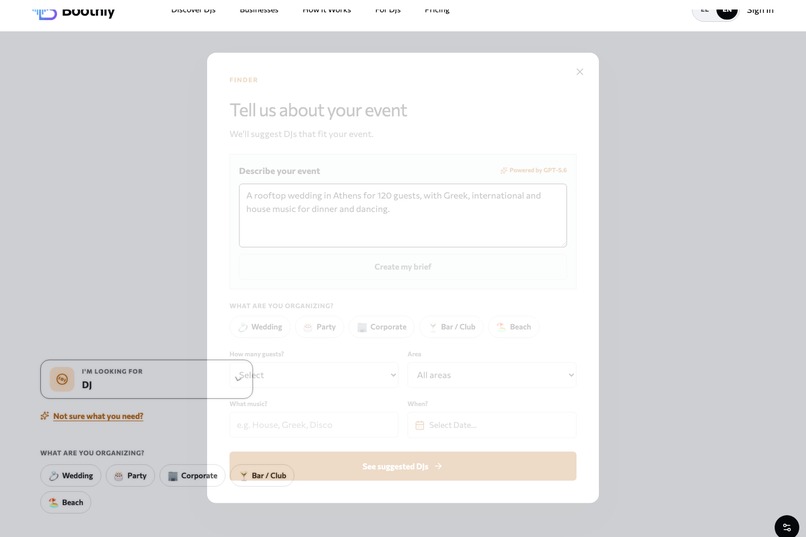
Task: Click the Powered by GPT label
Action: click(x=534, y=170)
